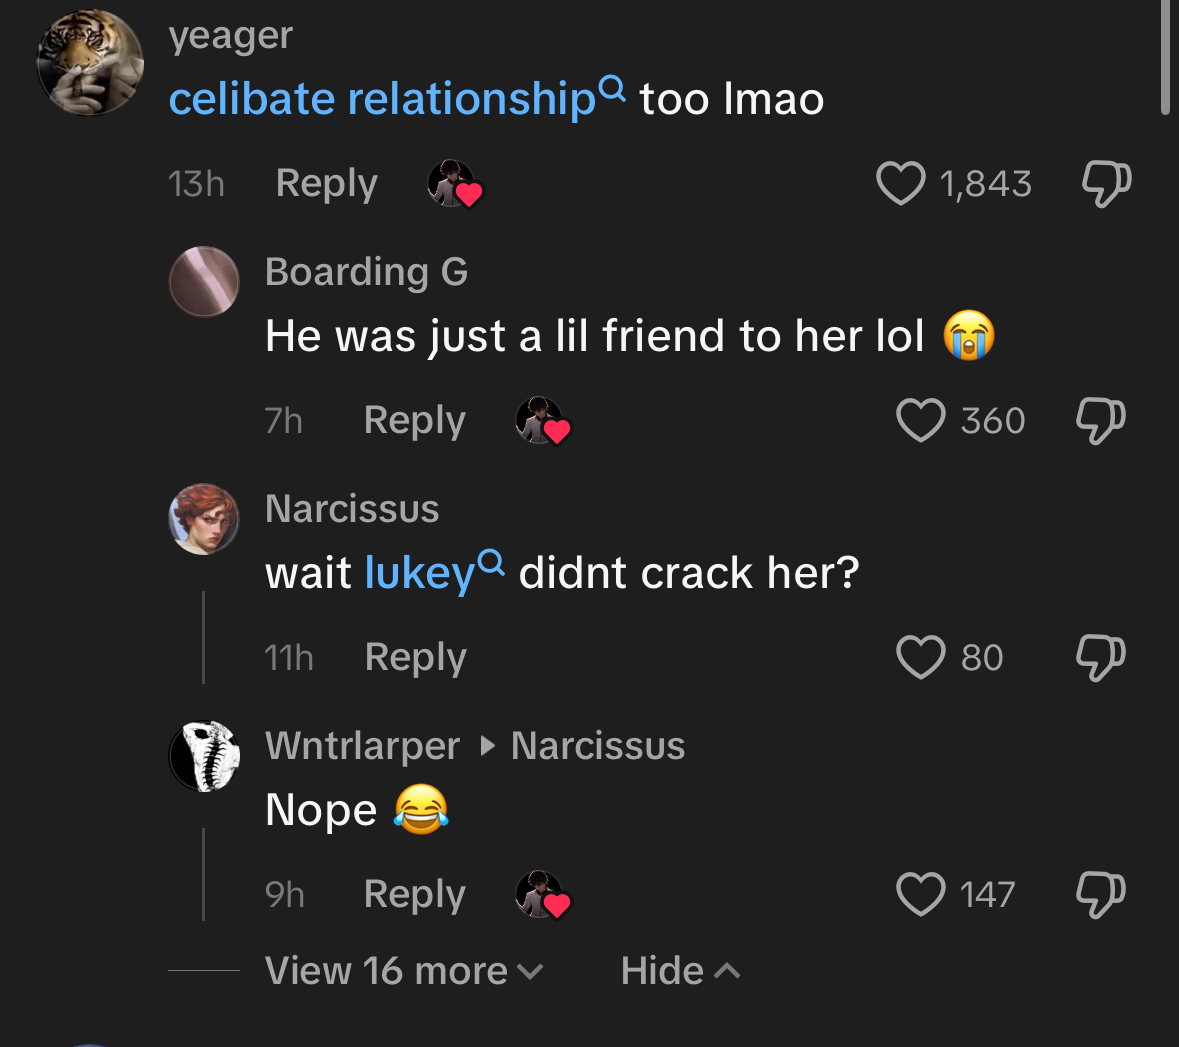Dislike yeager's comment with thumbs-down icon
Screen dimensions: 1179x1047
click(1106, 184)
